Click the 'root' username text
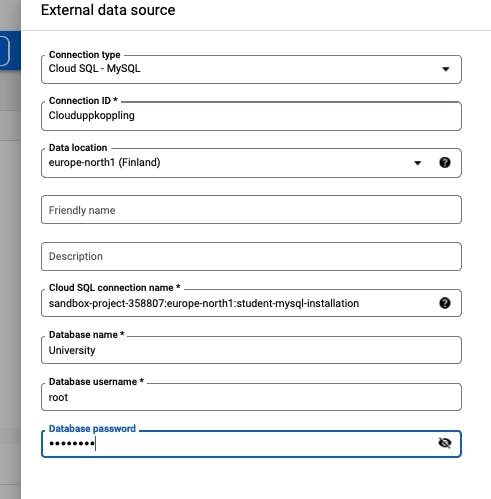 (x=58, y=397)
